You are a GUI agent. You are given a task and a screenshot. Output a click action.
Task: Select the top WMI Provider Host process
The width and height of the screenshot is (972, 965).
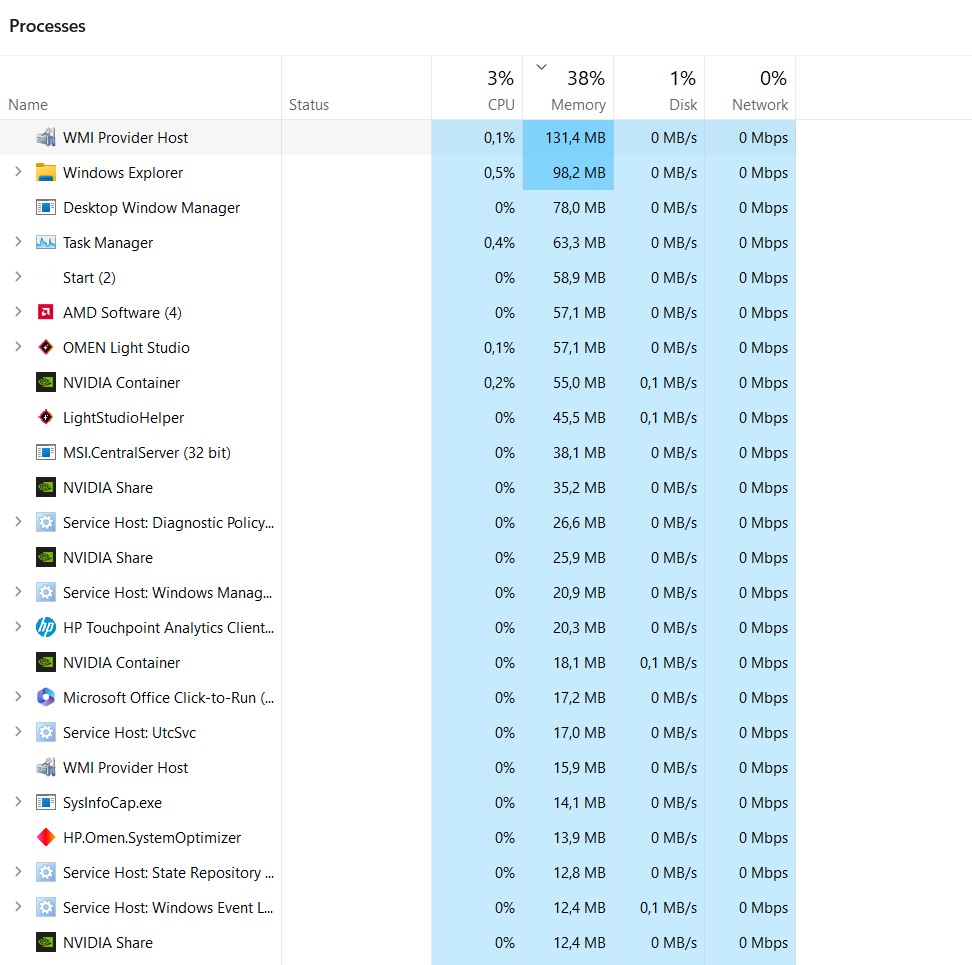point(125,138)
